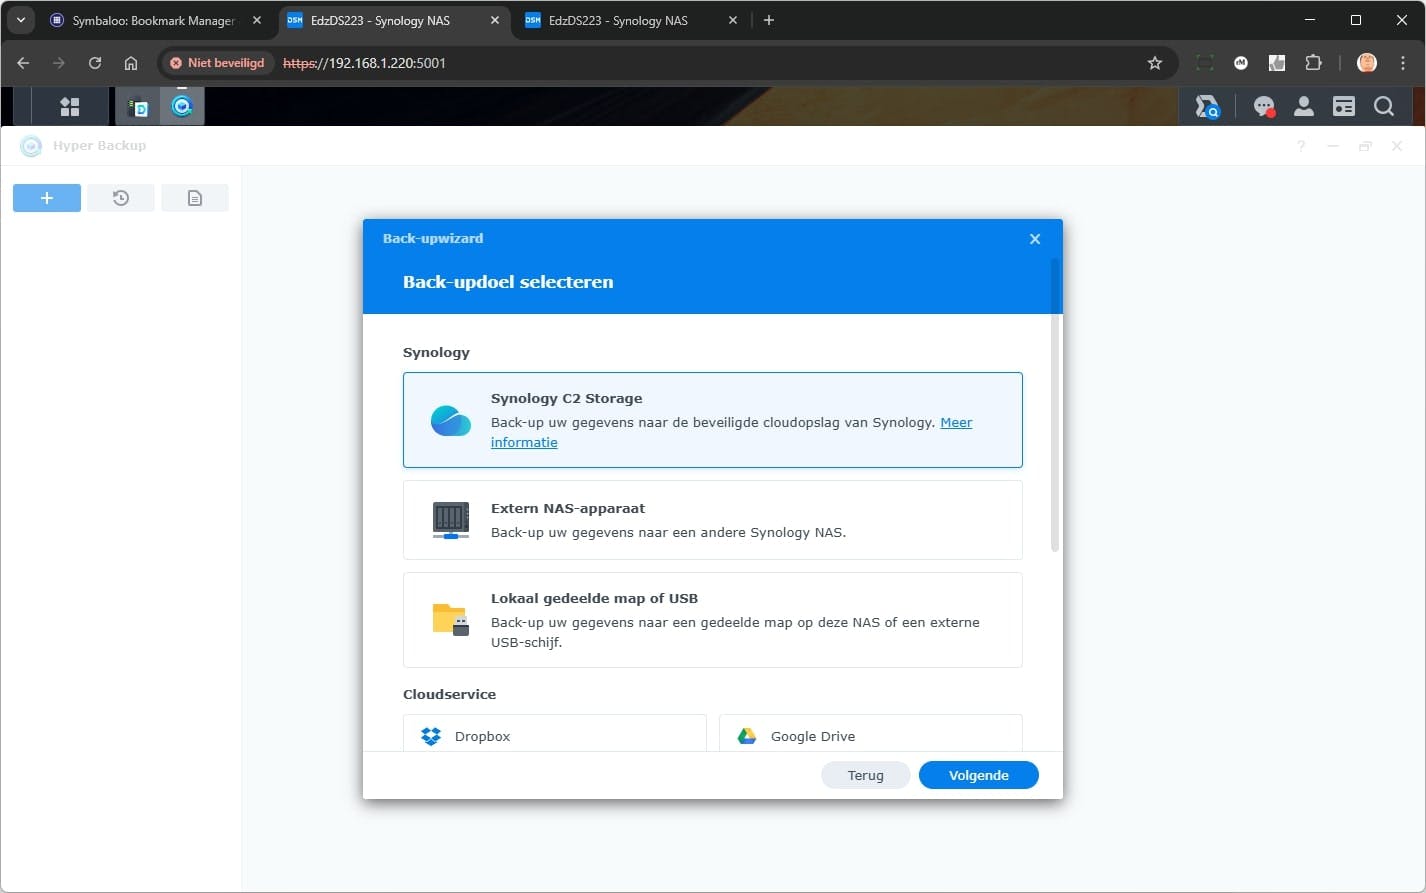Viewport: 1426px width, 893px height.
Task: Open the backup restore (version history) icon
Action: point(121,197)
